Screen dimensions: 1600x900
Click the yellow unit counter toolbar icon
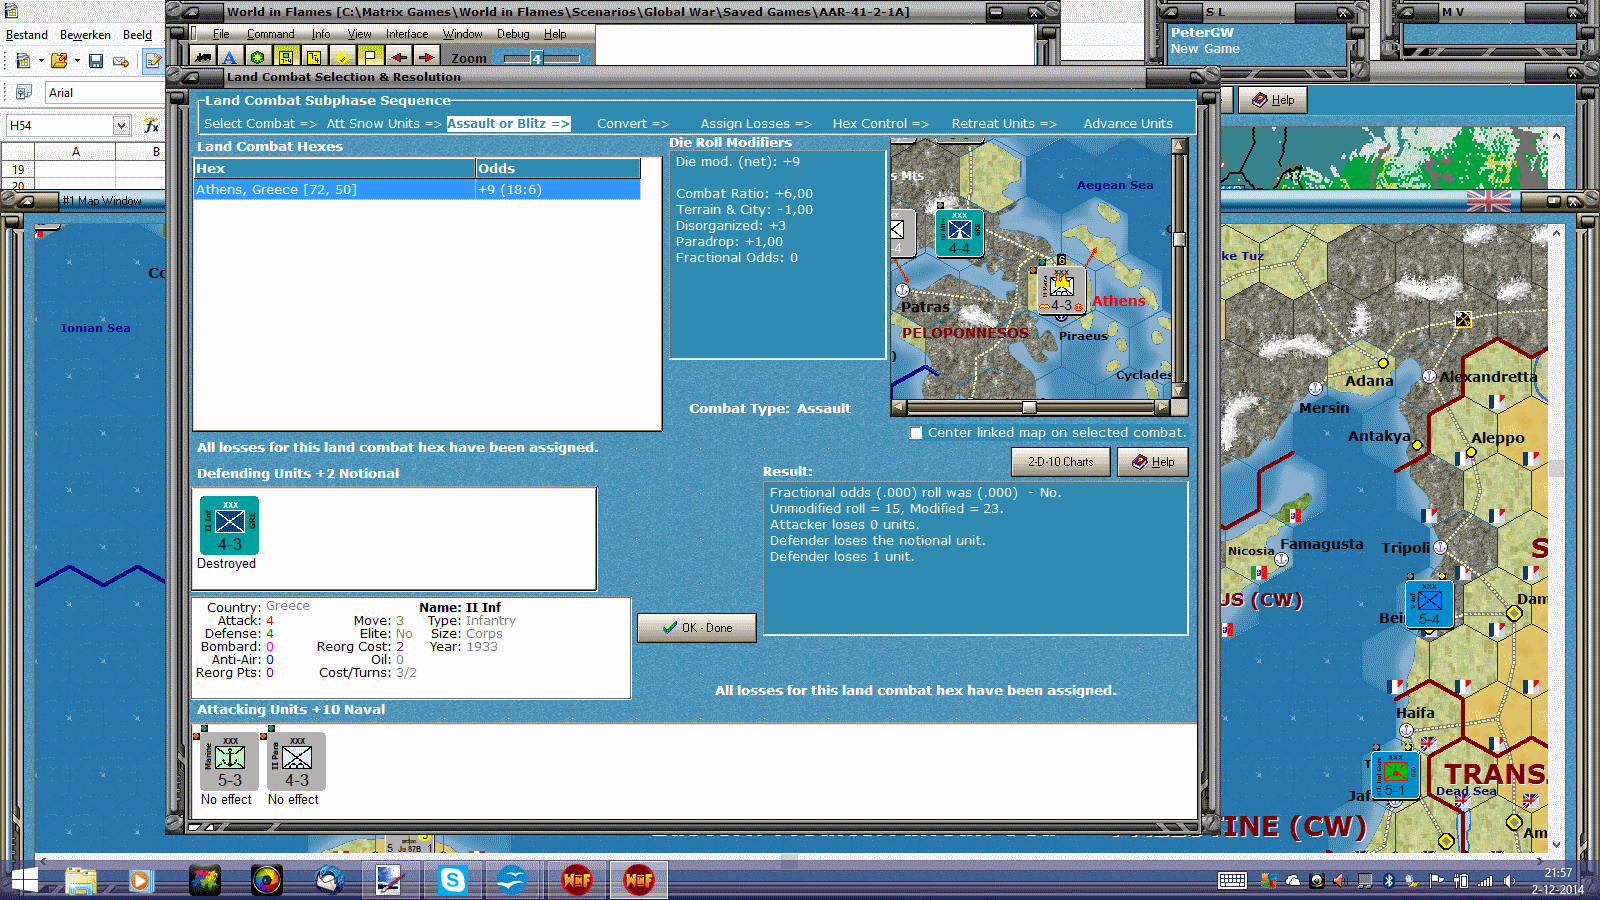[x=285, y=57]
